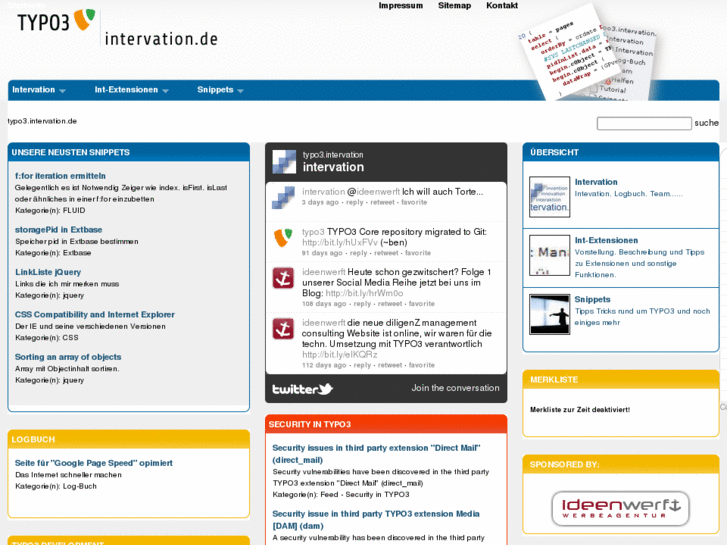Open Media DAM security issue article
This screenshot has width=727, height=545.
coord(376,520)
